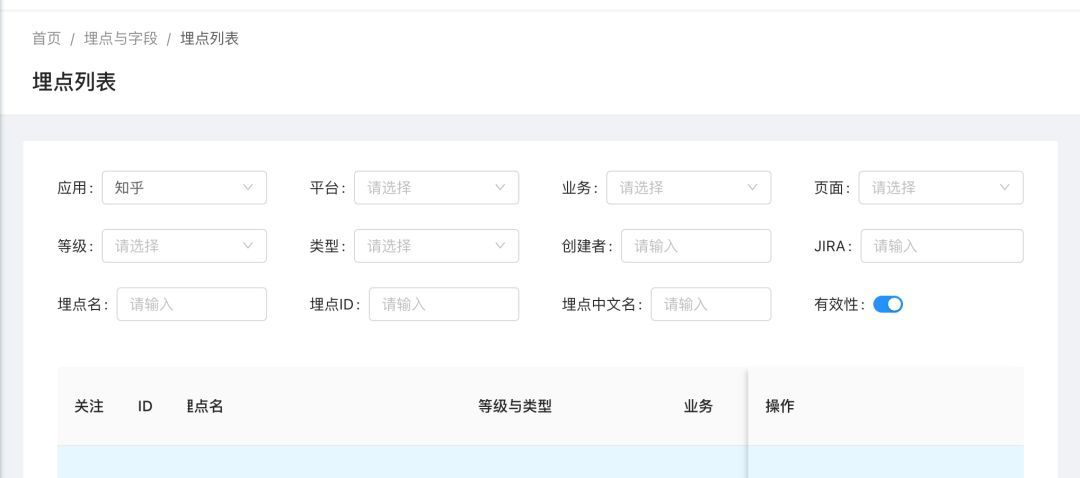Viewport: 1080px width, 478px height.
Task: Open the 等级 select dropdown
Action: (x=184, y=246)
